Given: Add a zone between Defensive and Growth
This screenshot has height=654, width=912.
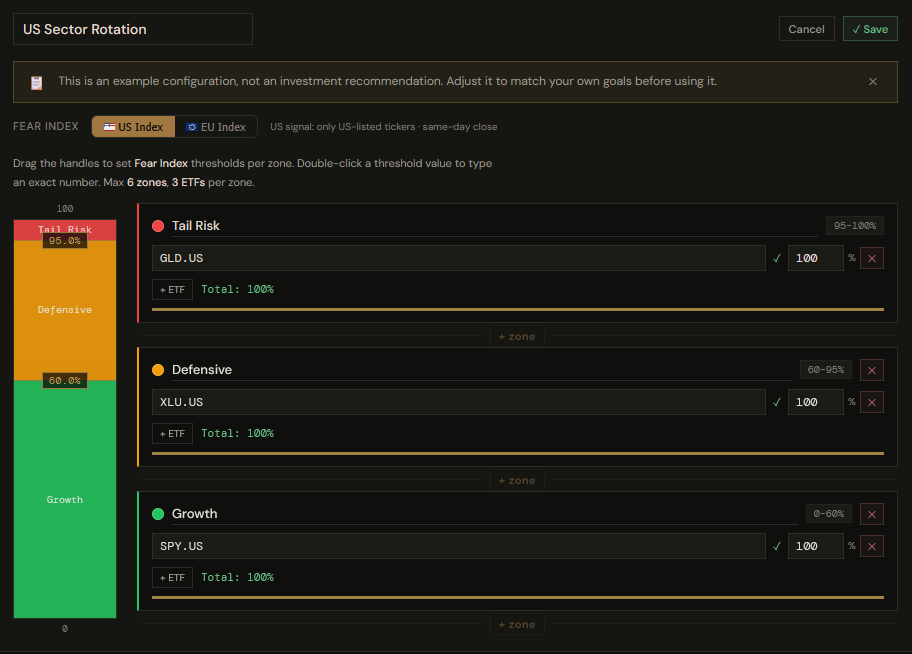Looking at the screenshot, I should (517, 481).
